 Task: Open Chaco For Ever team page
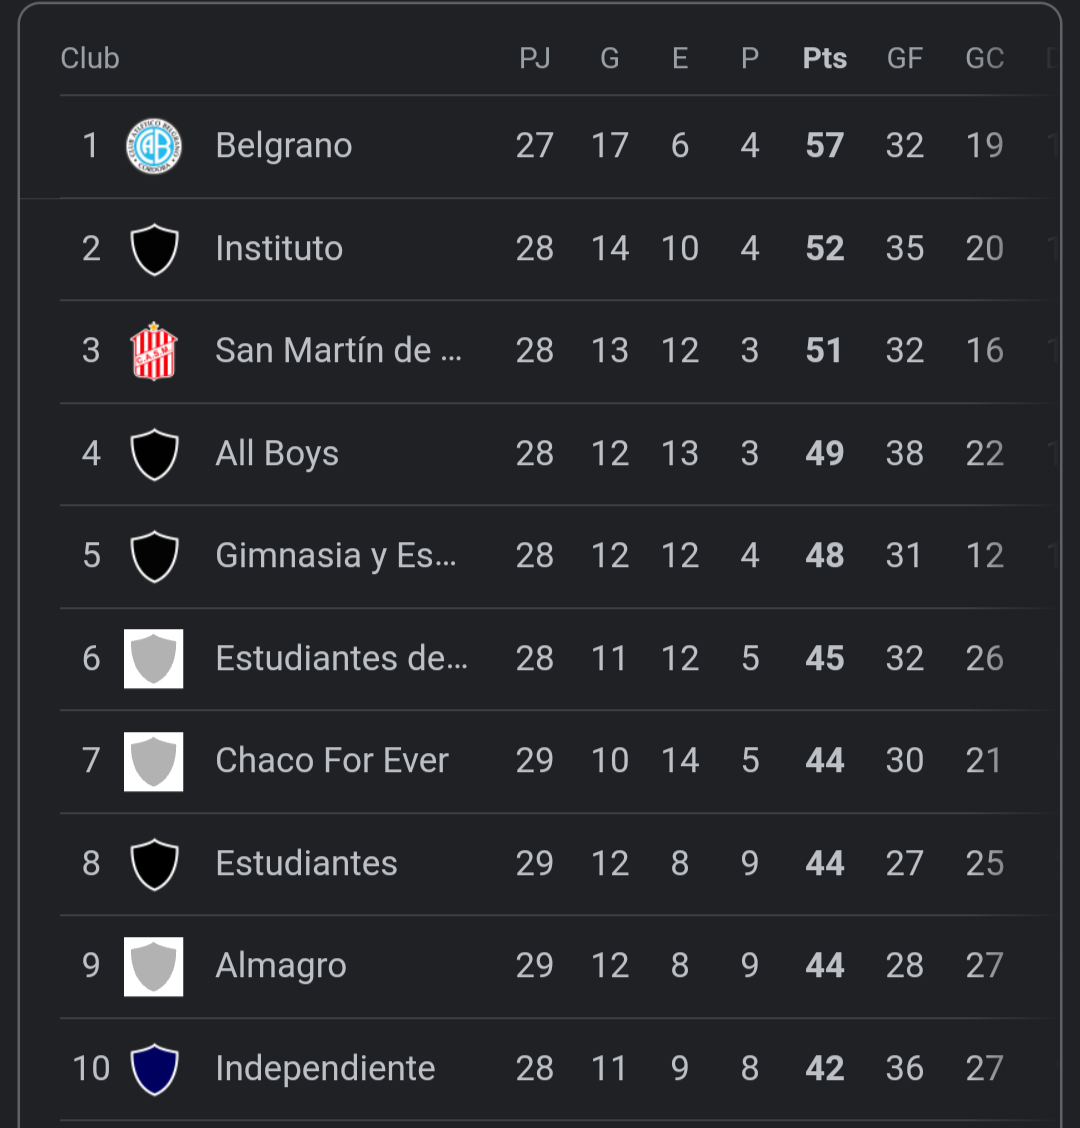pos(332,761)
